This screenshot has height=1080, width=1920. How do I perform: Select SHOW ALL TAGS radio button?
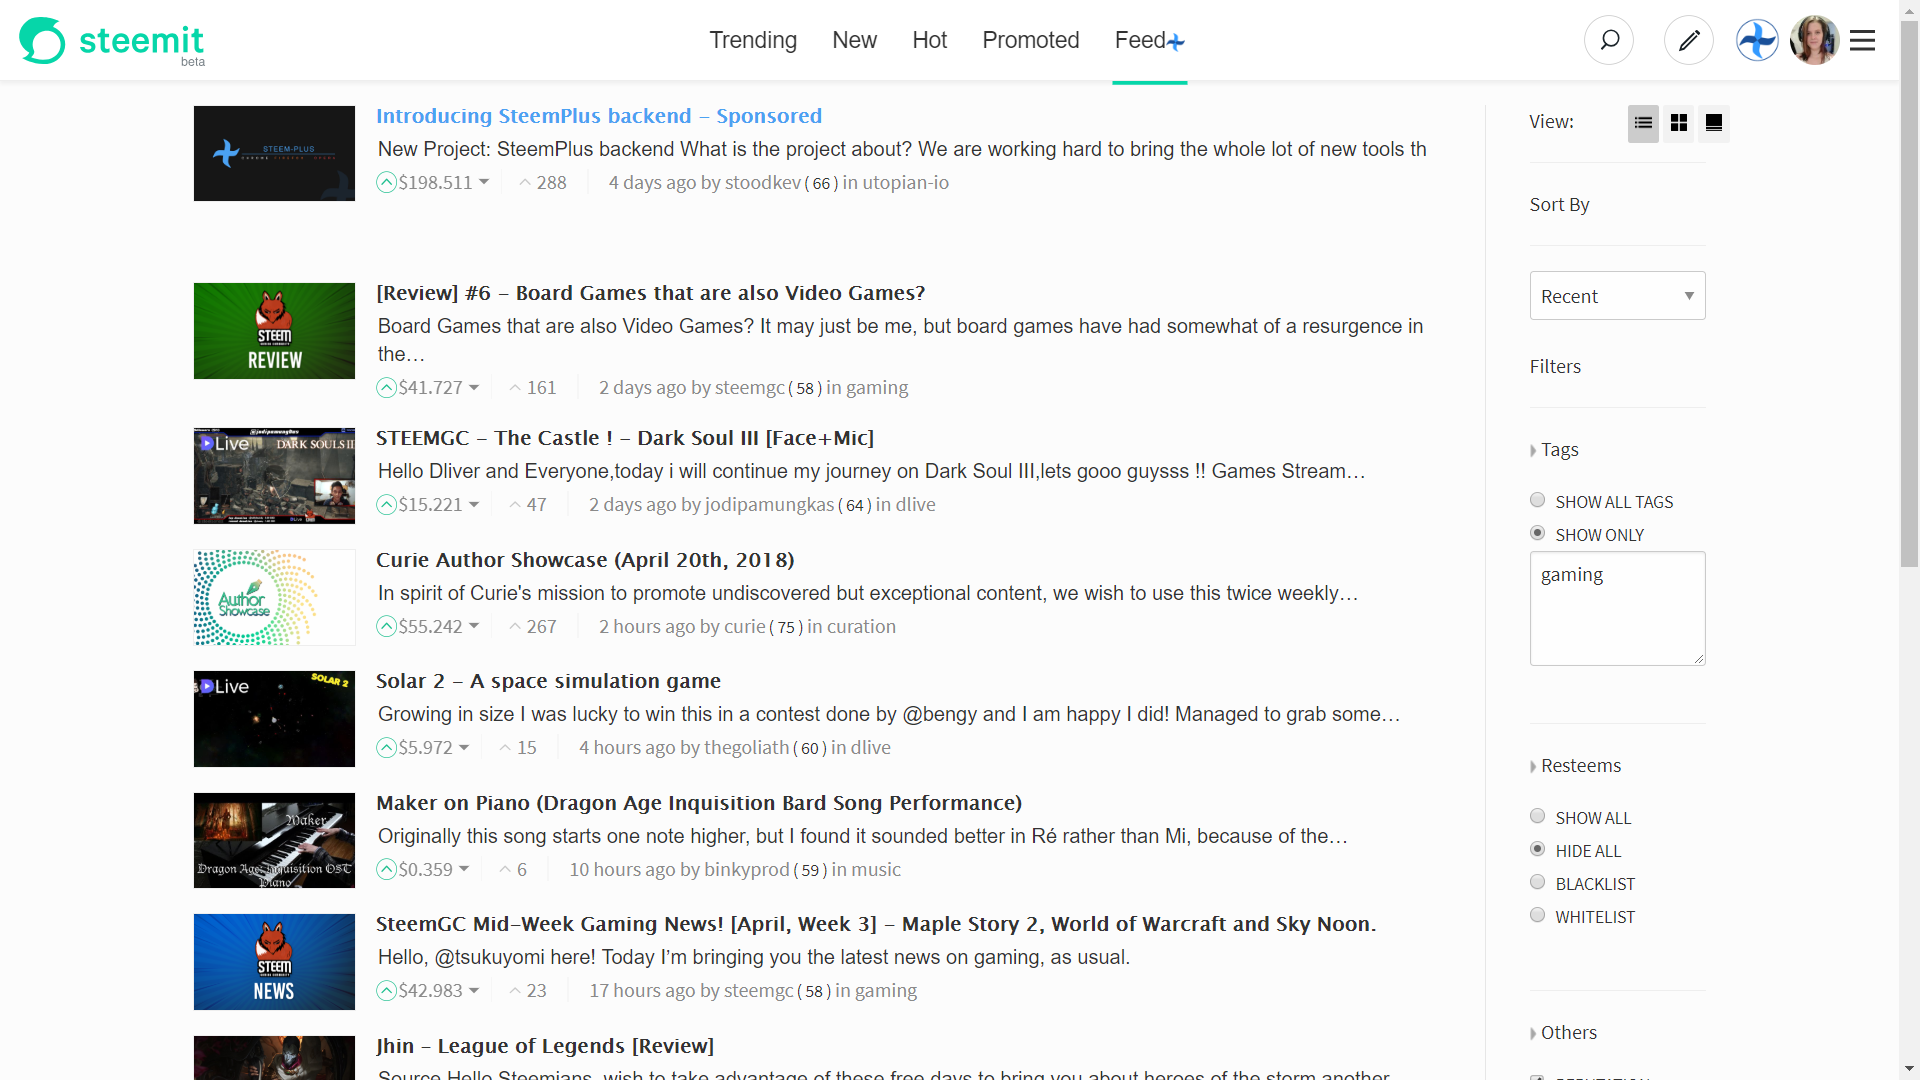[x=1538, y=500]
